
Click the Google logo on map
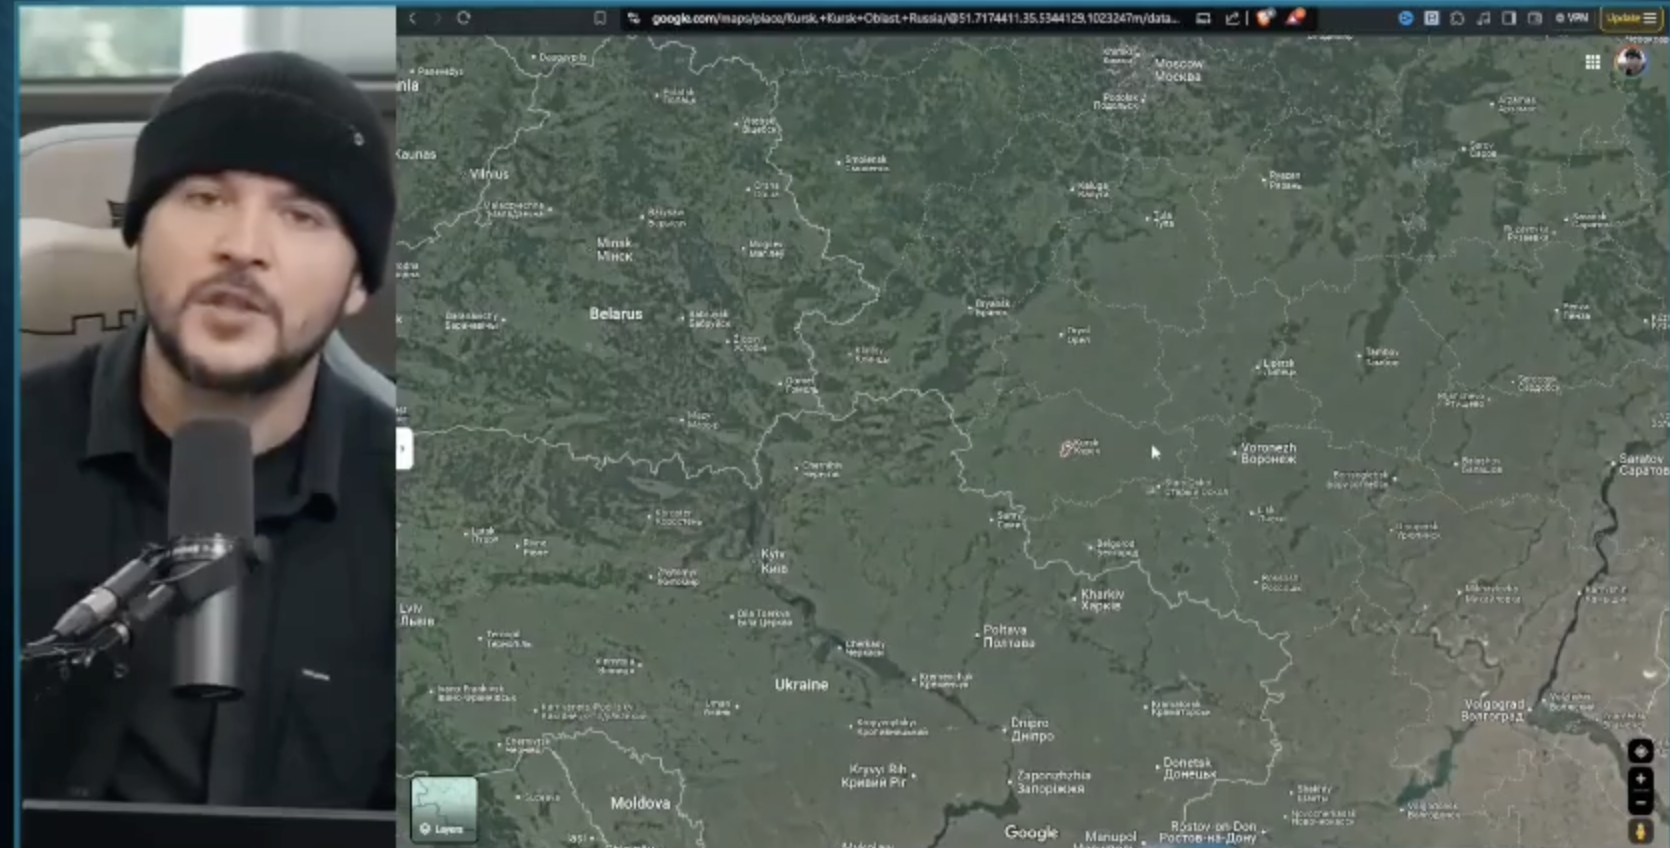pos(1031,832)
